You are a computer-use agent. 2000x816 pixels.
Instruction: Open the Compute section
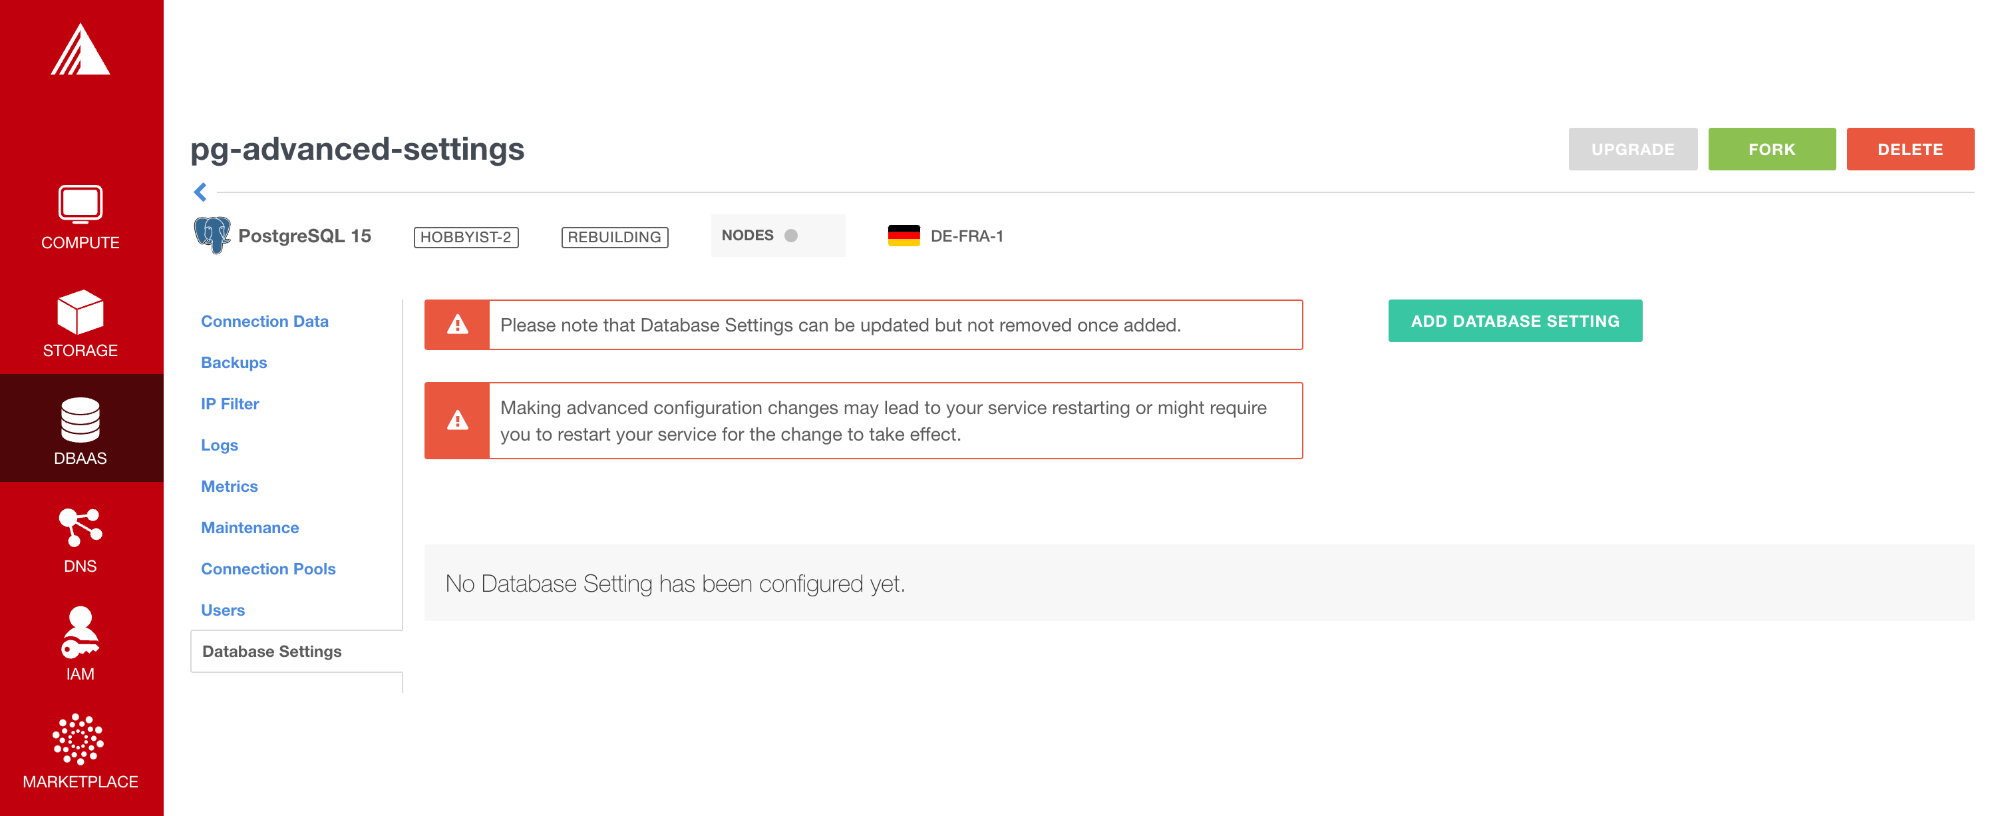point(80,217)
